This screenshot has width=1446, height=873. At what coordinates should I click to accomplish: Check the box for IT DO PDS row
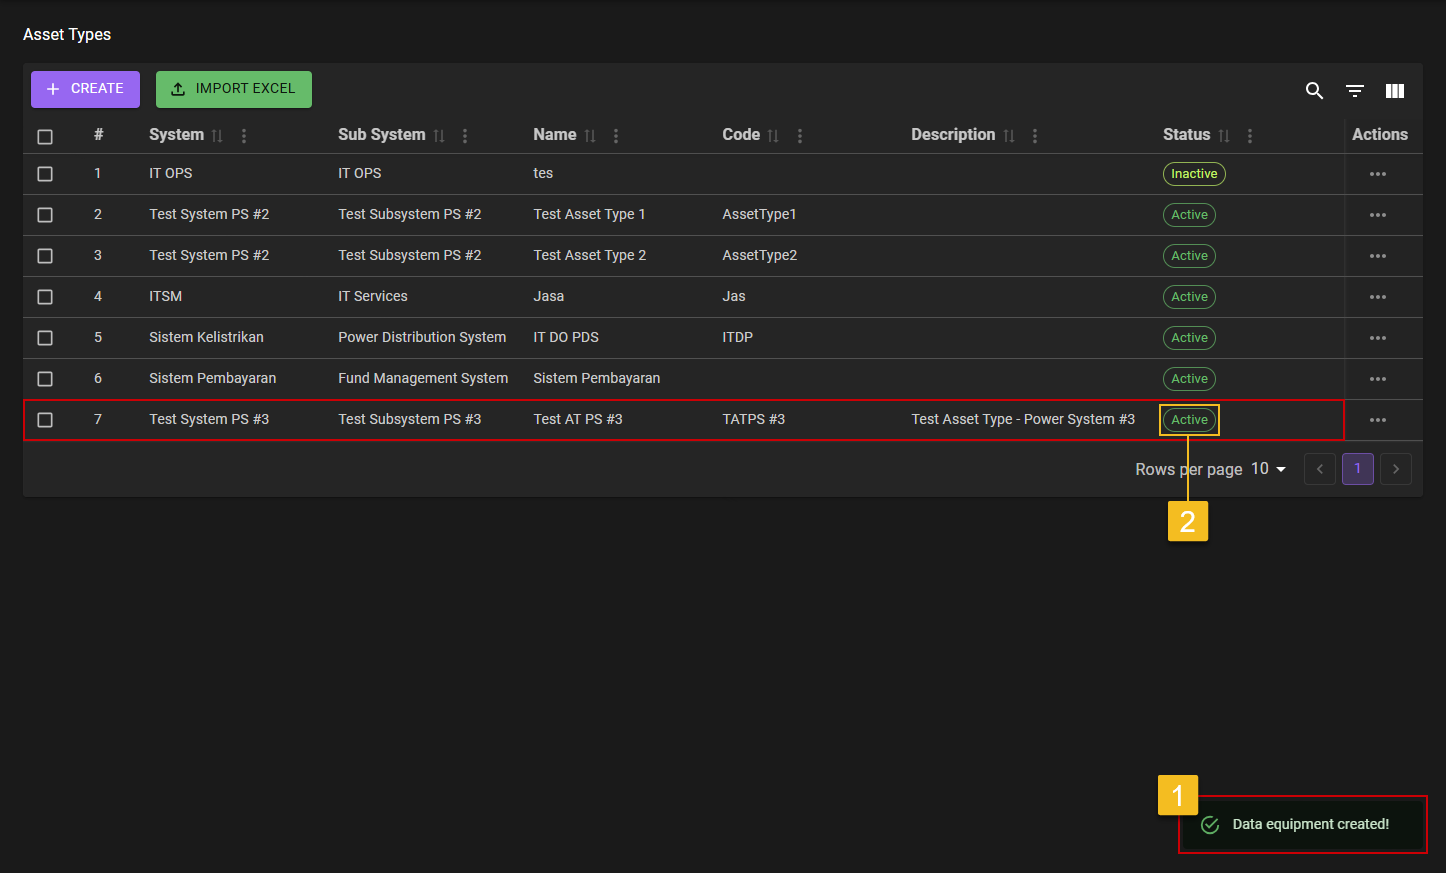(45, 338)
